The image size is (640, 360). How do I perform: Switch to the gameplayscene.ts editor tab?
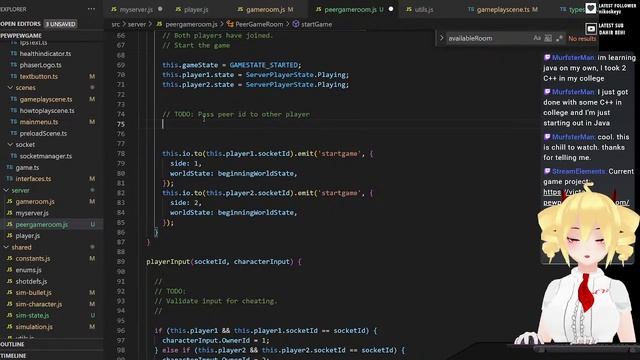pyautogui.click(x=503, y=9)
